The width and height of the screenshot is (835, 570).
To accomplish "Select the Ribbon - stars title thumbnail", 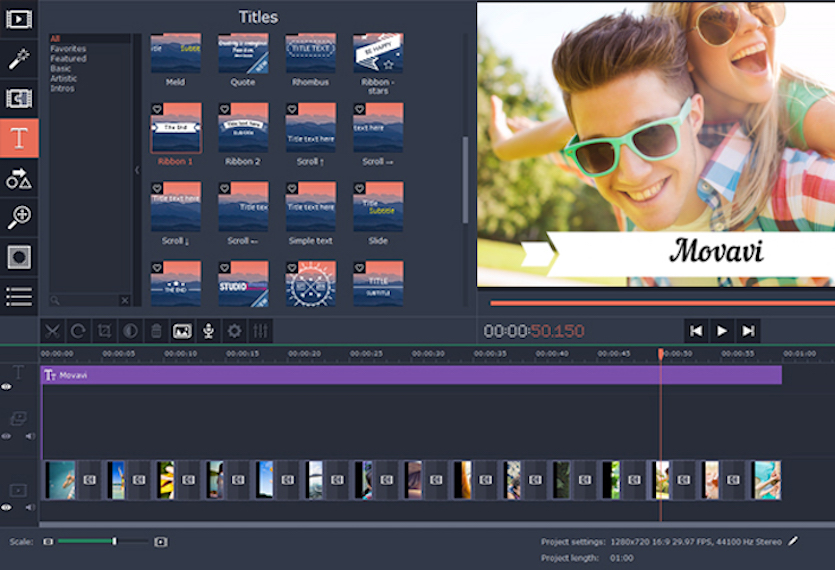I will (x=378, y=53).
